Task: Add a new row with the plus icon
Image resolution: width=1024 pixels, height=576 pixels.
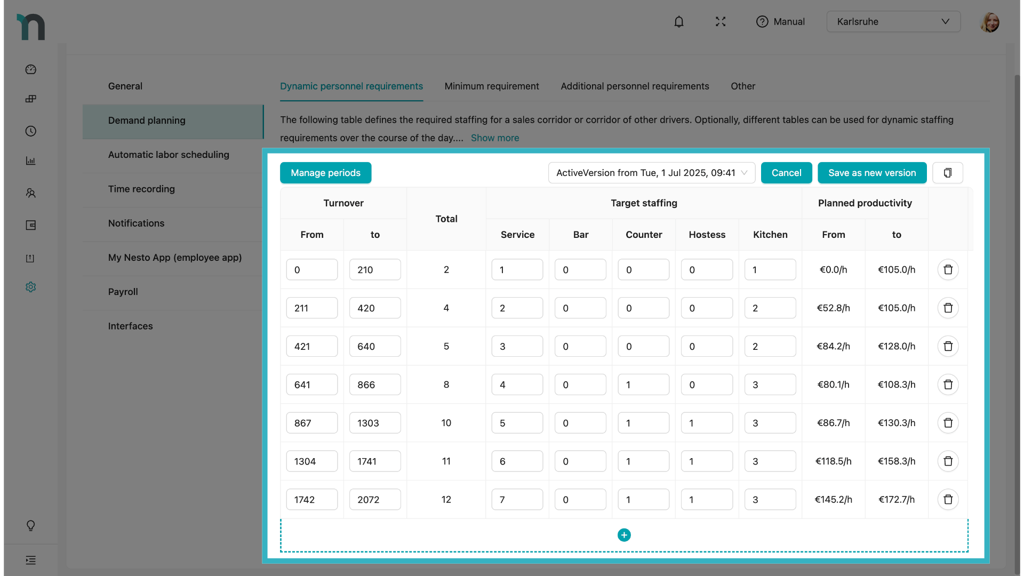Action: tap(624, 535)
